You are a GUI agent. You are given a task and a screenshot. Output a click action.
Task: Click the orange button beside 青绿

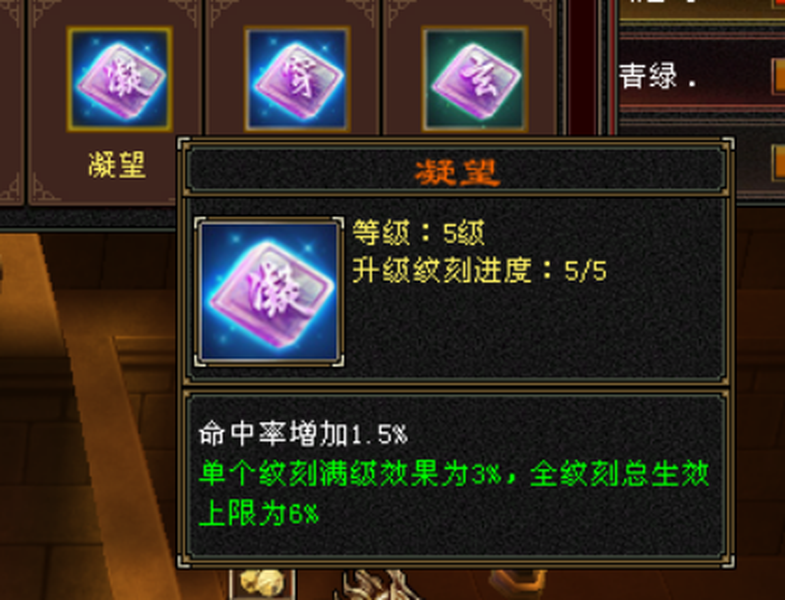click(x=778, y=76)
